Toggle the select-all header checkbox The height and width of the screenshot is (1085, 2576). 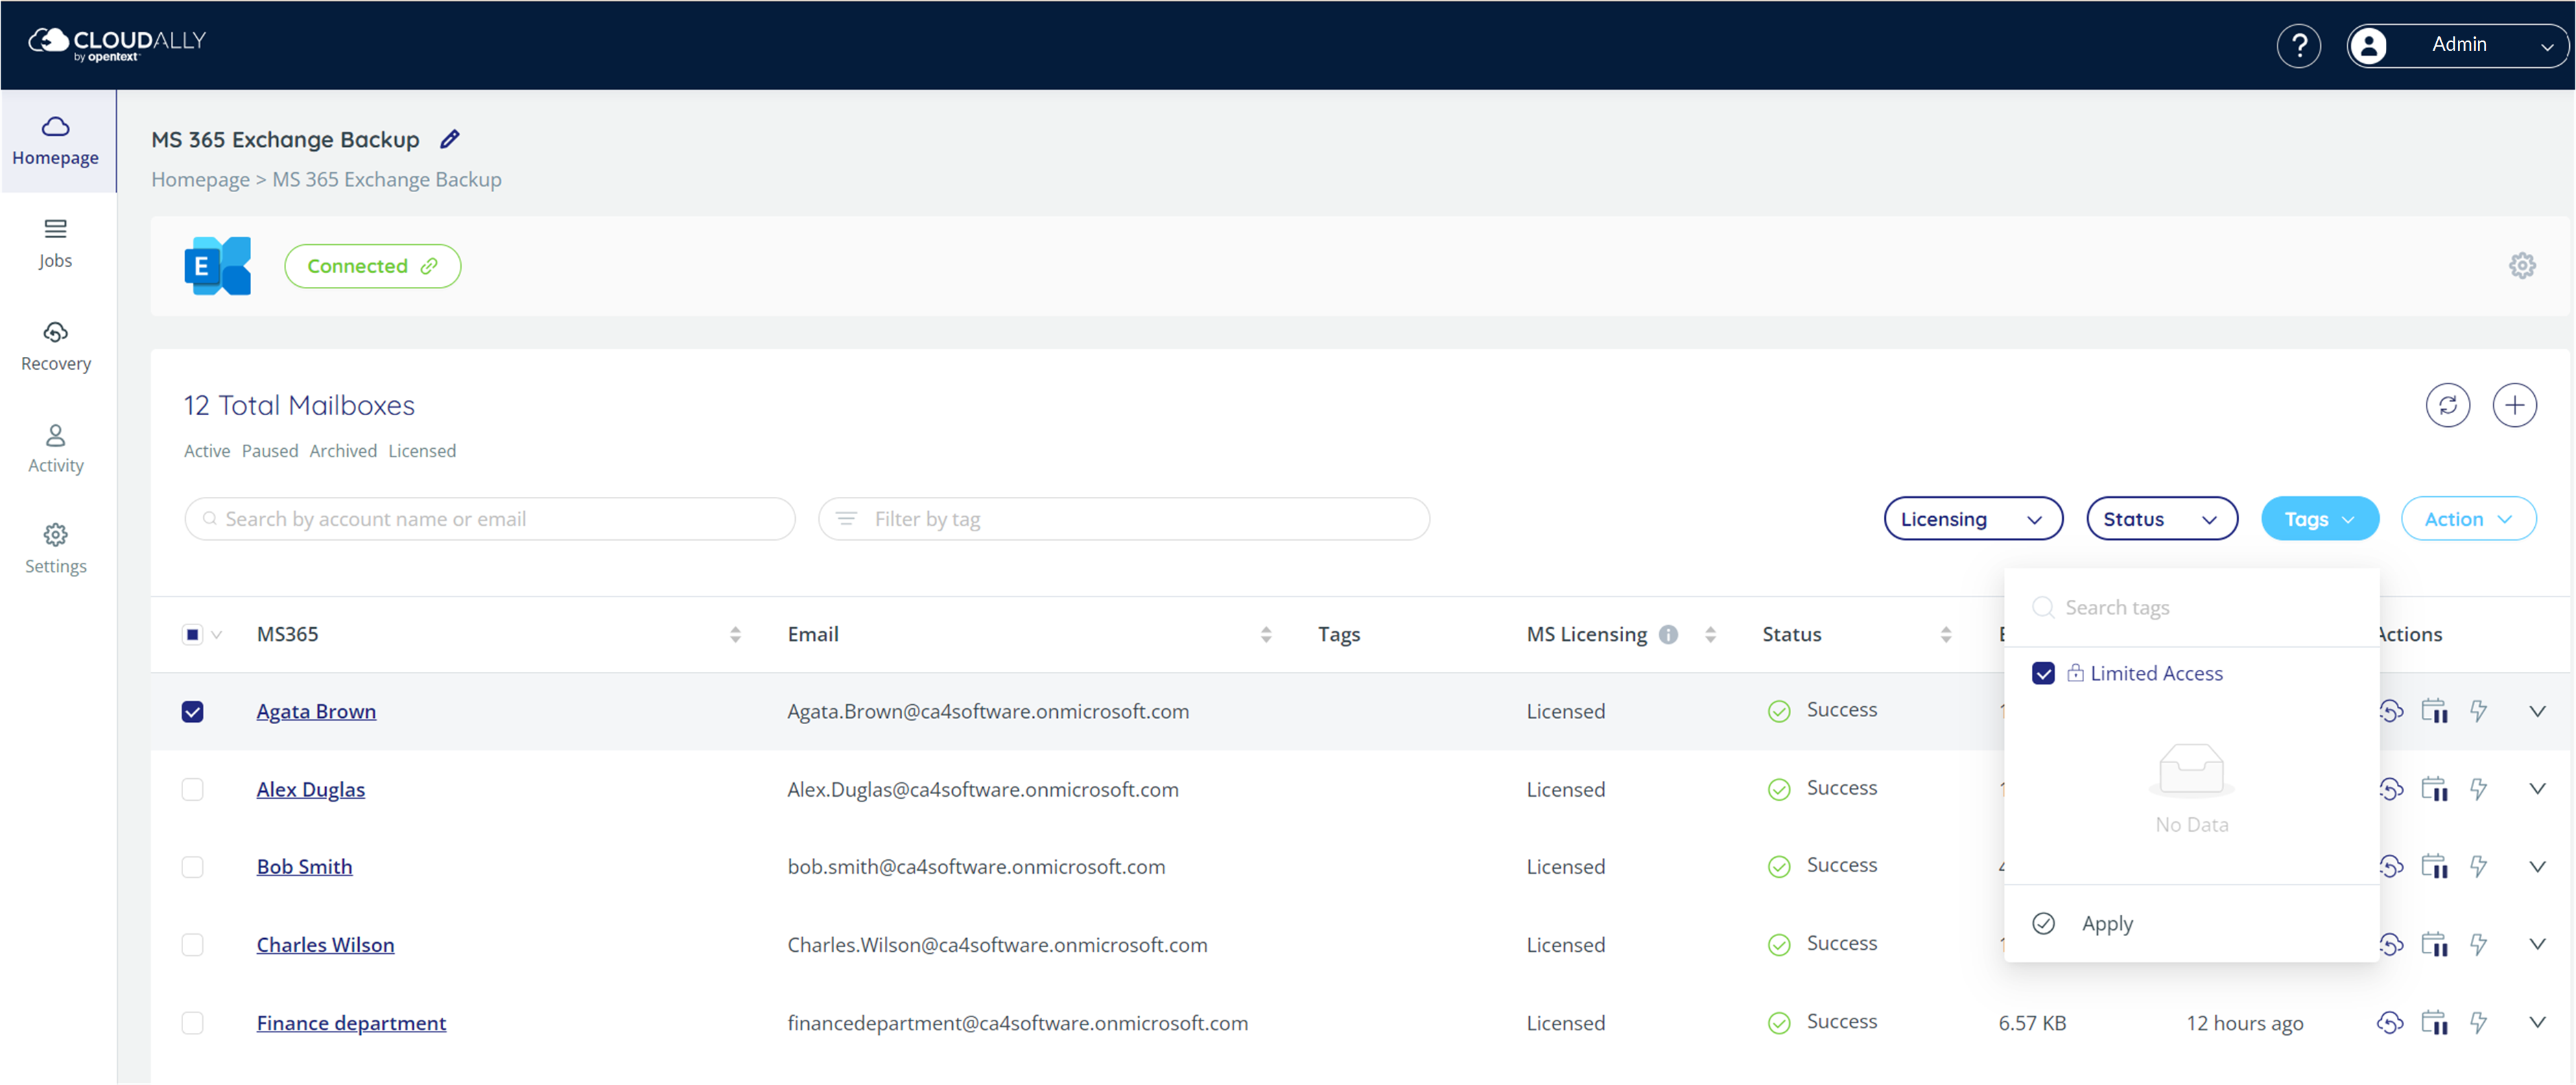pyautogui.click(x=192, y=634)
